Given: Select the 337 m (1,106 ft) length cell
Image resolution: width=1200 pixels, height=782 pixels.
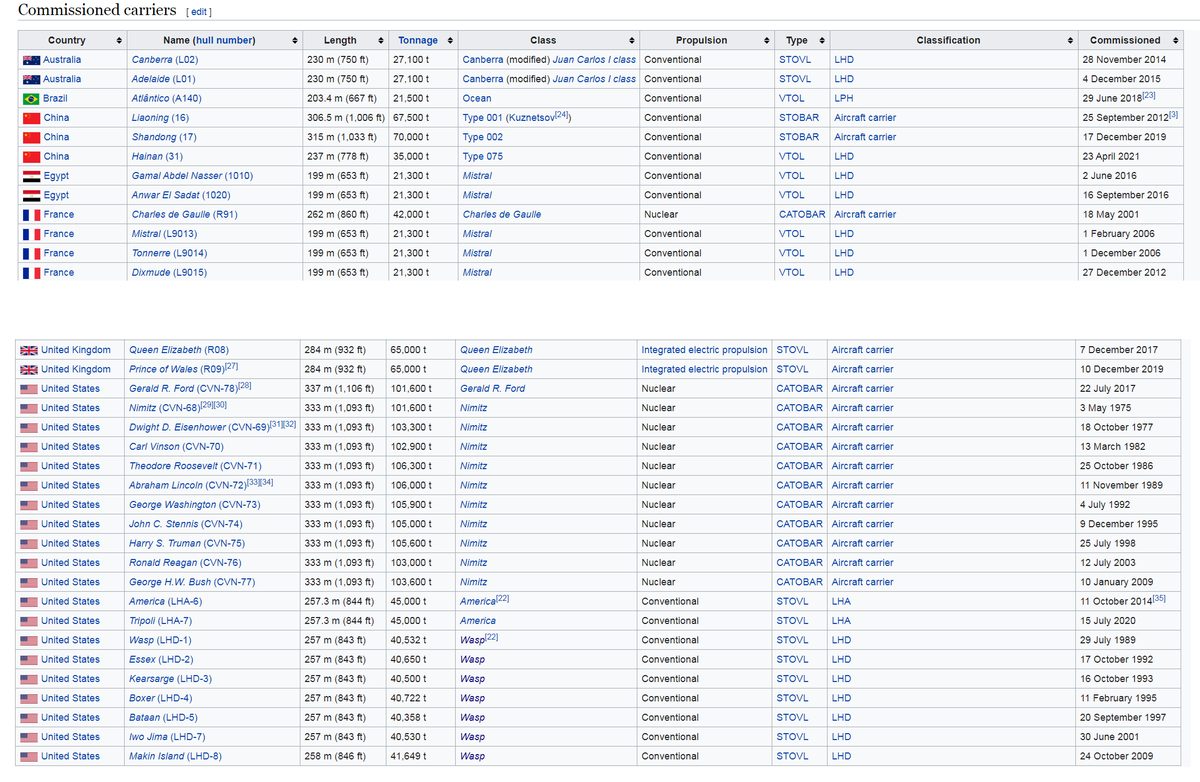Looking at the screenshot, I should pyautogui.click(x=342, y=389).
